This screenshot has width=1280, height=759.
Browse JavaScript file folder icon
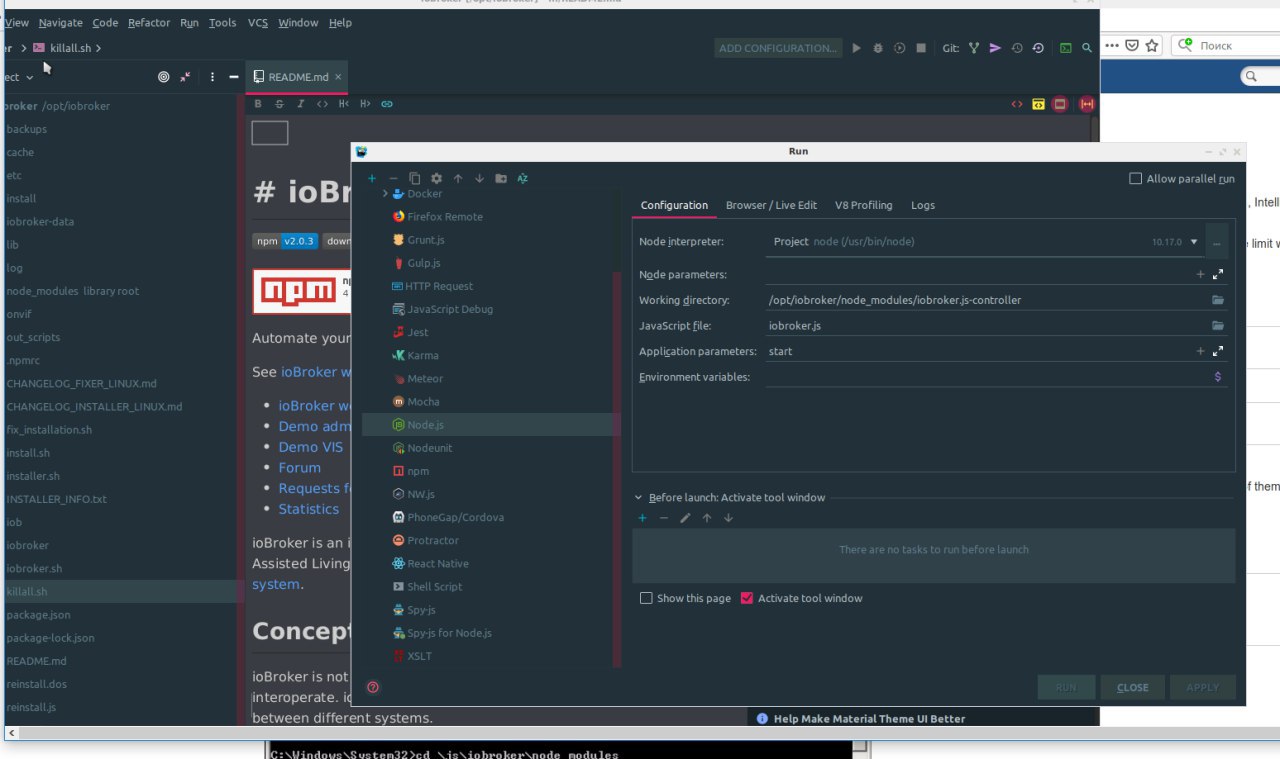[x=1217, y=326]
